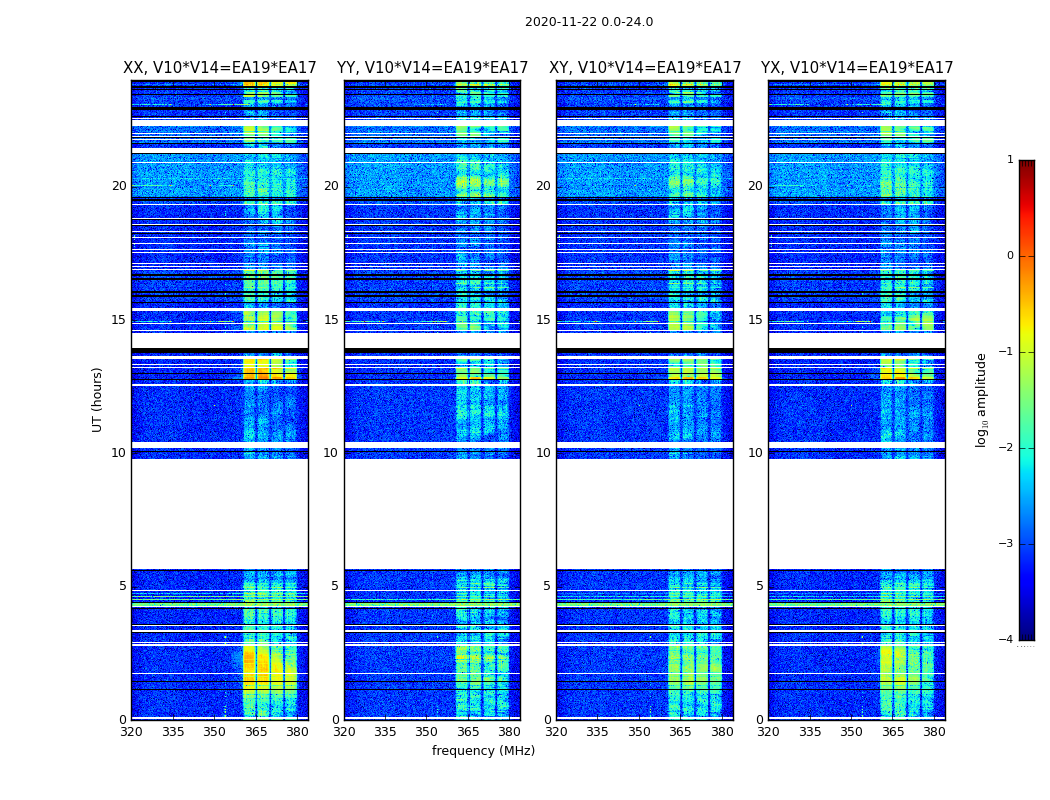Click the log10 amplitude colorbar label
The width and height of the screenshot is (1050, 800).
coord(982,399)
